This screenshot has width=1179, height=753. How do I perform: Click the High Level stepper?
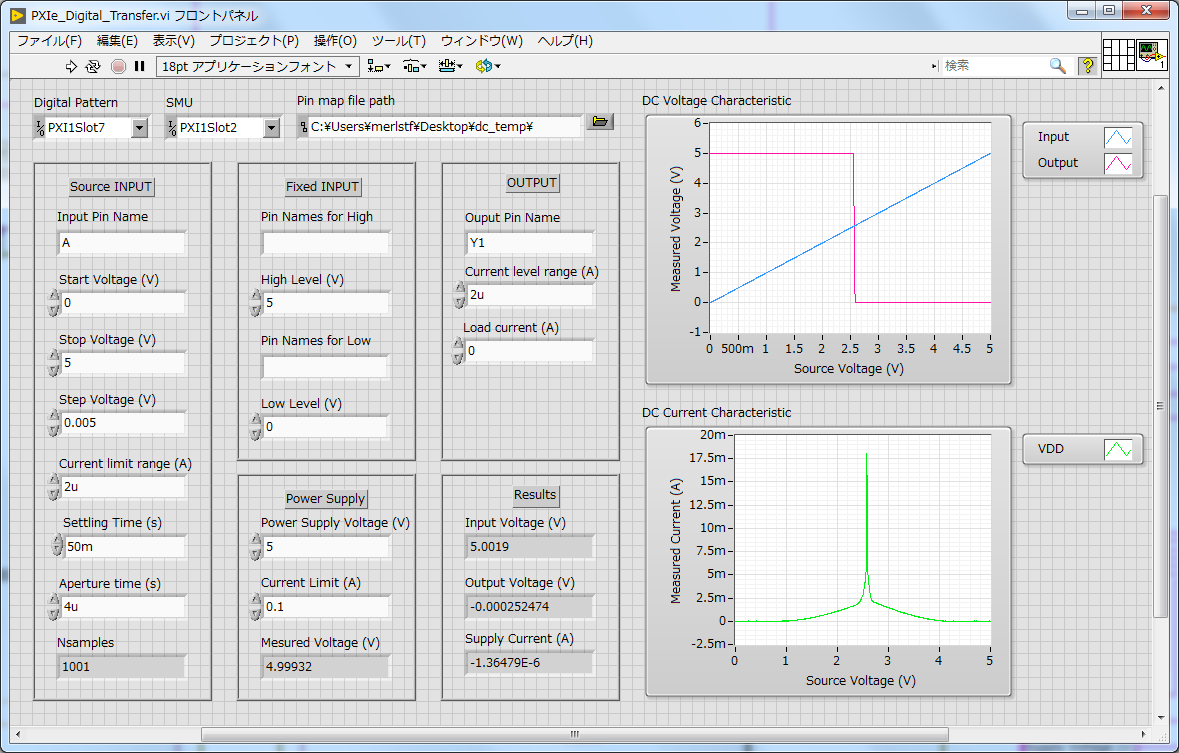256,302
